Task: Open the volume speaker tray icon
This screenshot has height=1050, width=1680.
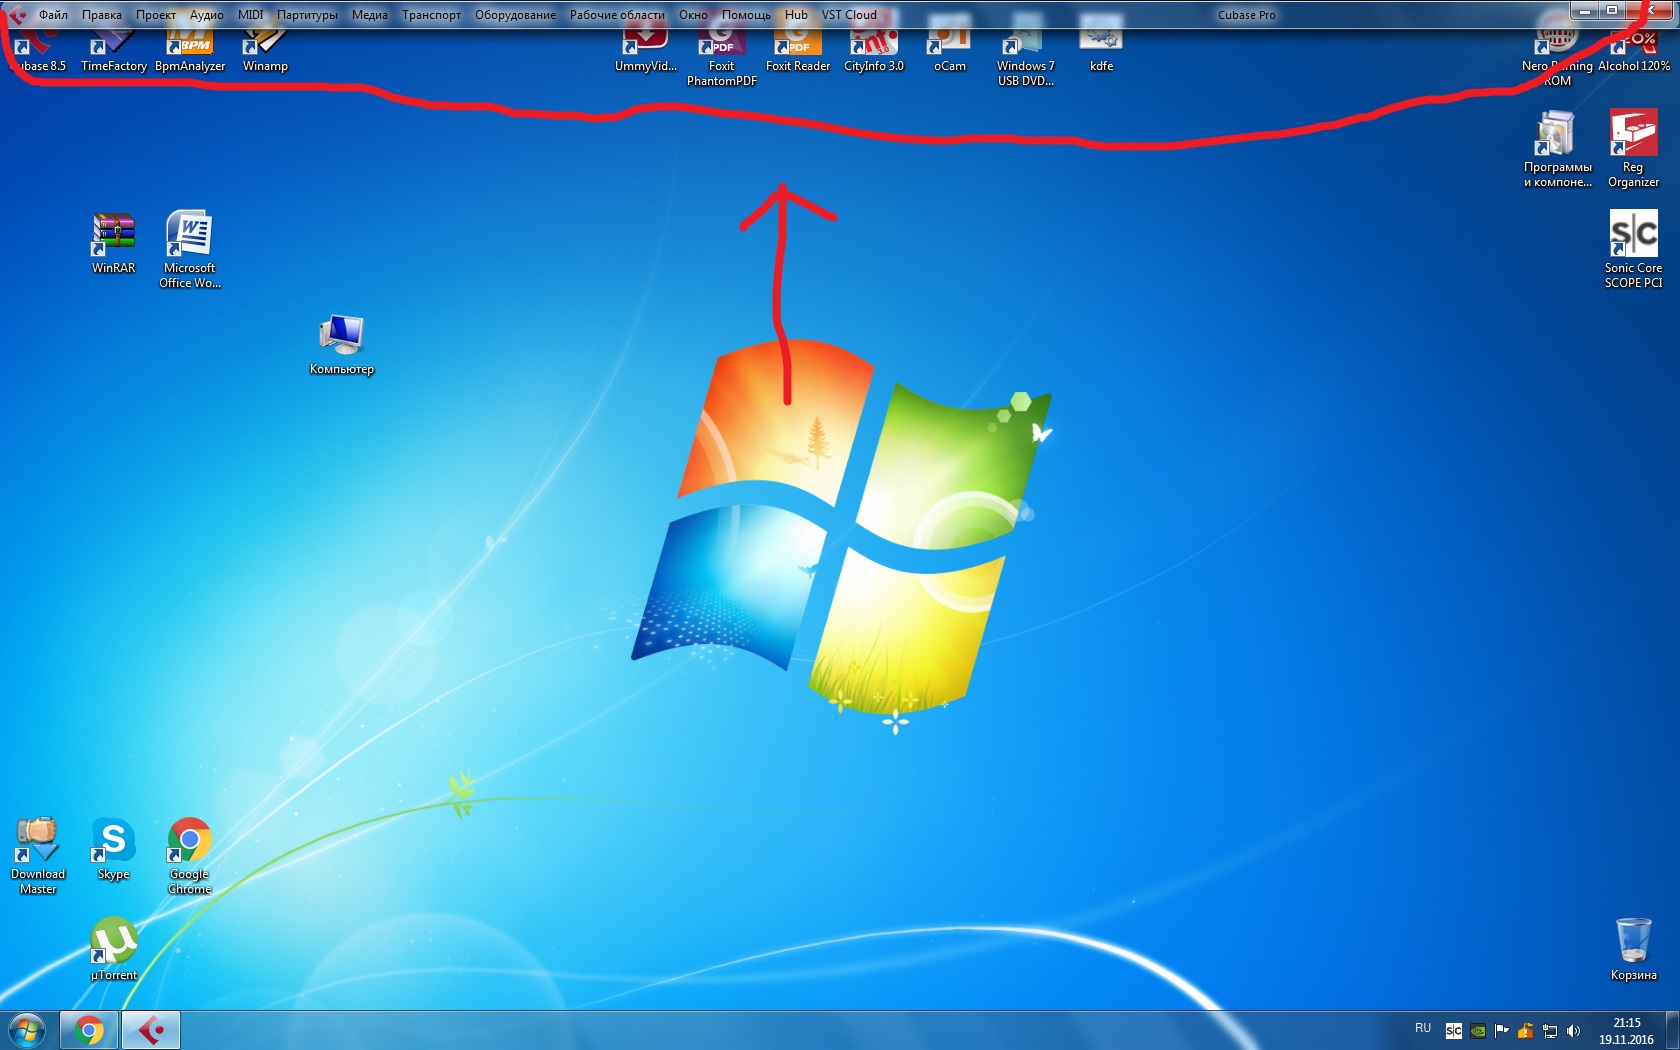Action: (1573, 1030)
